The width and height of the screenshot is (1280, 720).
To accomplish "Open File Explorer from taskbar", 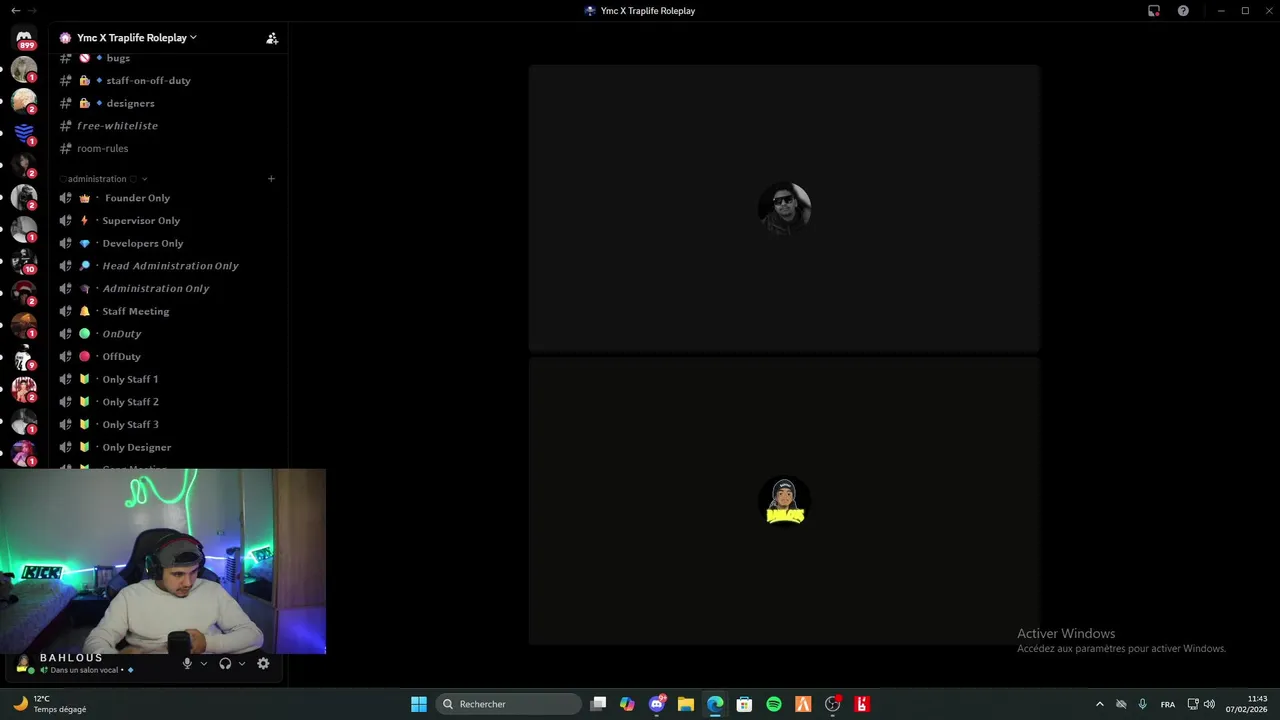I will point(686,704).
